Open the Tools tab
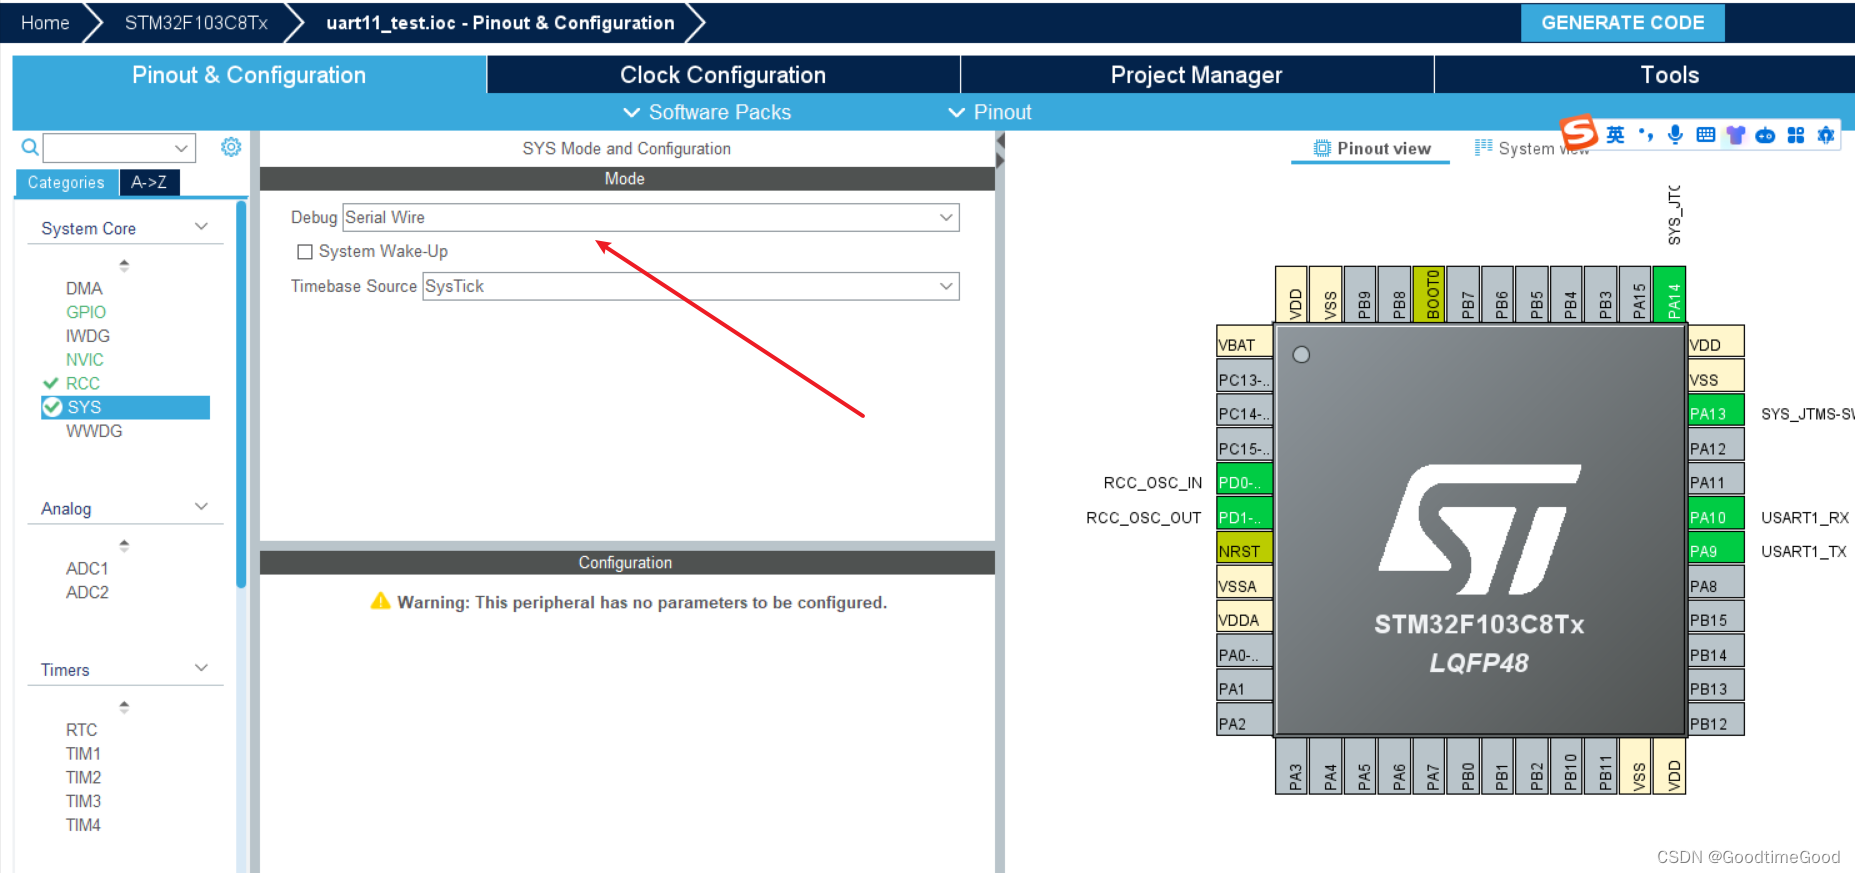 (x=1669, y=75)
